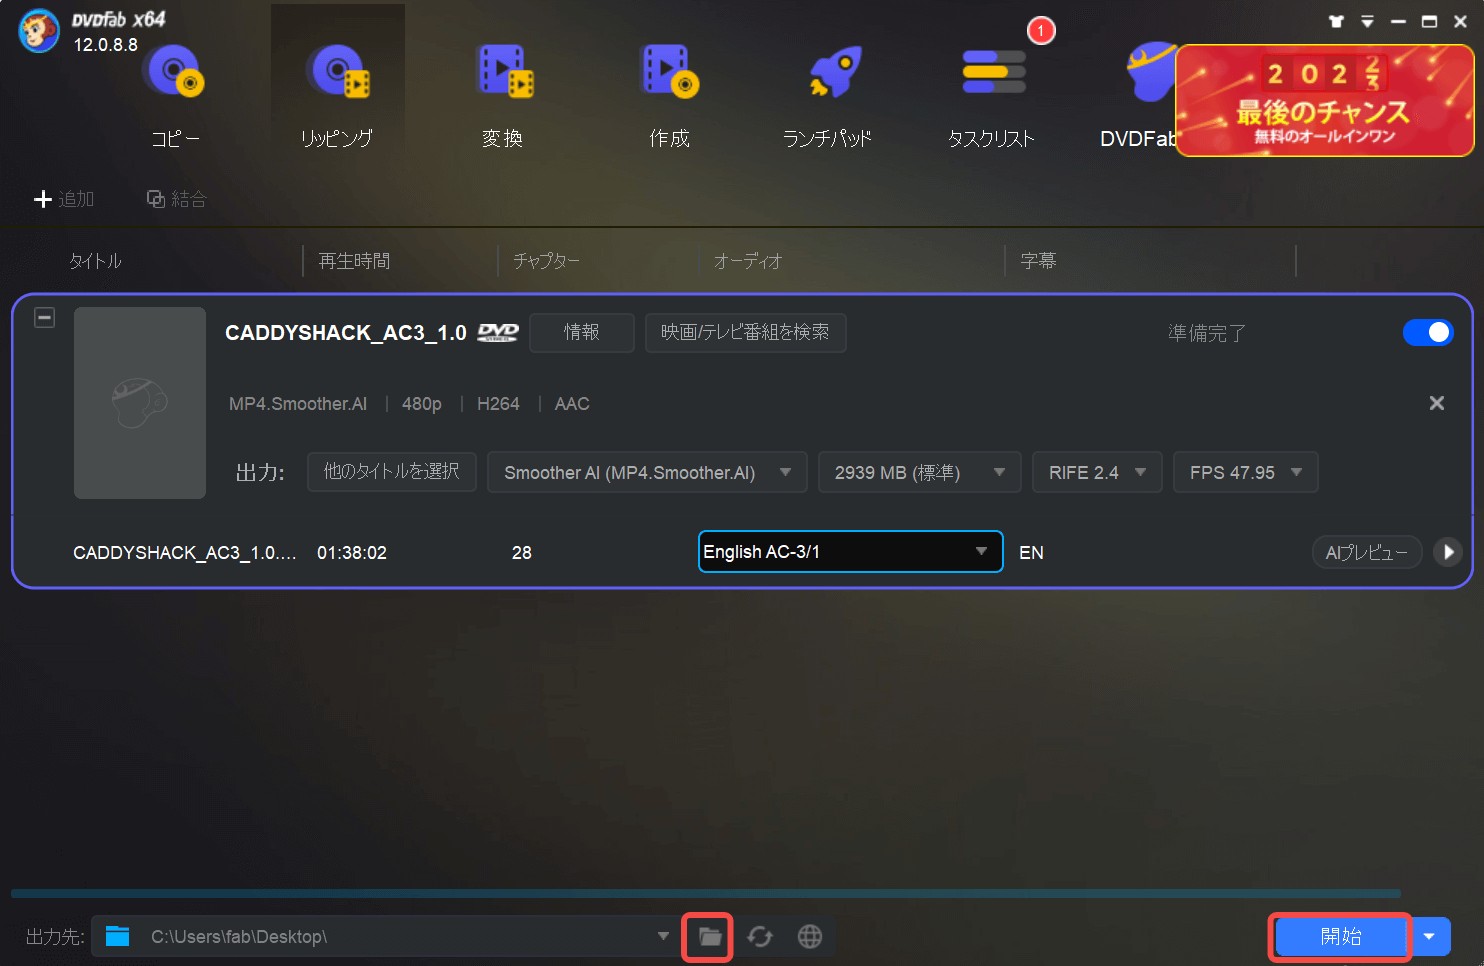This screenshot has height=966, width=1484.
Task: Open the 2939 MB output size dropdown
Action: click(919, 472)
